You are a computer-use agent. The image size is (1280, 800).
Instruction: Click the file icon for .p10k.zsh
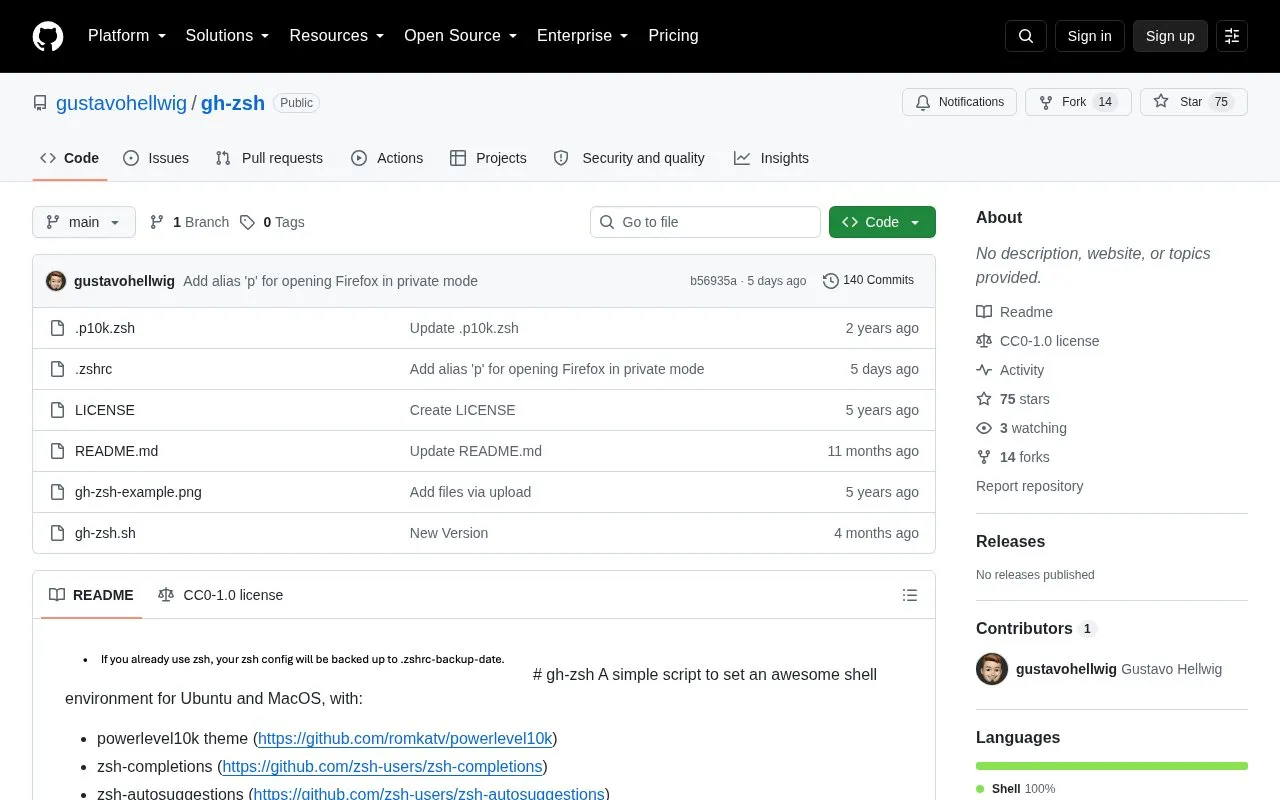point(58,328)
